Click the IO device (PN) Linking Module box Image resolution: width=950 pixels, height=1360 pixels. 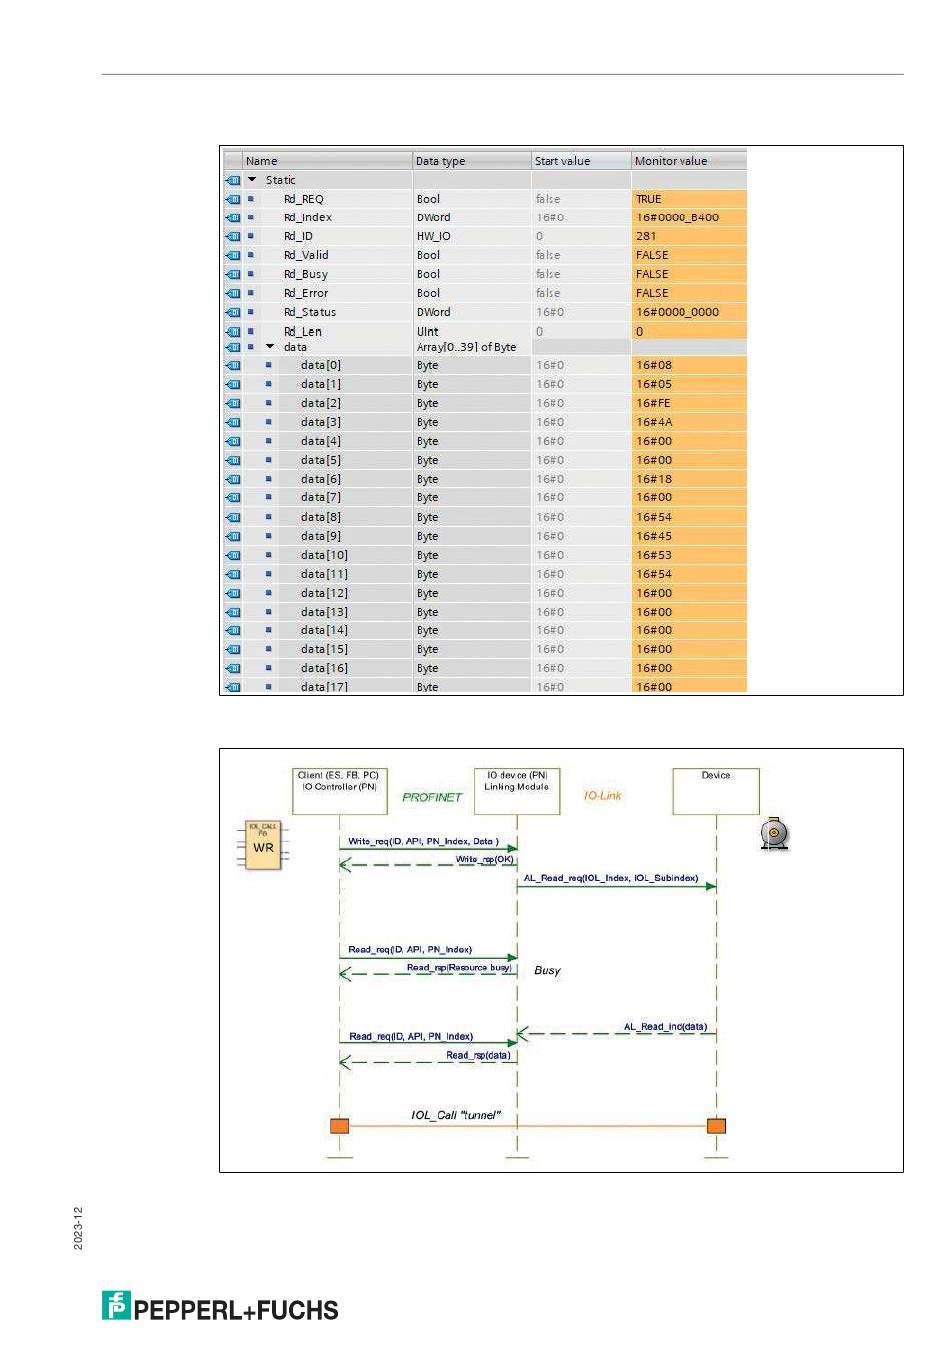coord(517,792)
